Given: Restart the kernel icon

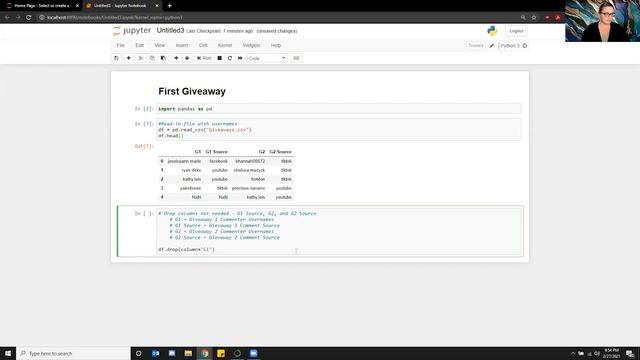Looking at the screenshot, I should pos(230,58).
